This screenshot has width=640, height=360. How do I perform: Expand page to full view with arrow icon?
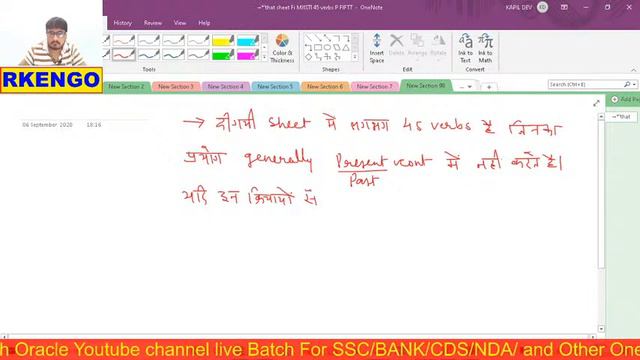[596, 103]
